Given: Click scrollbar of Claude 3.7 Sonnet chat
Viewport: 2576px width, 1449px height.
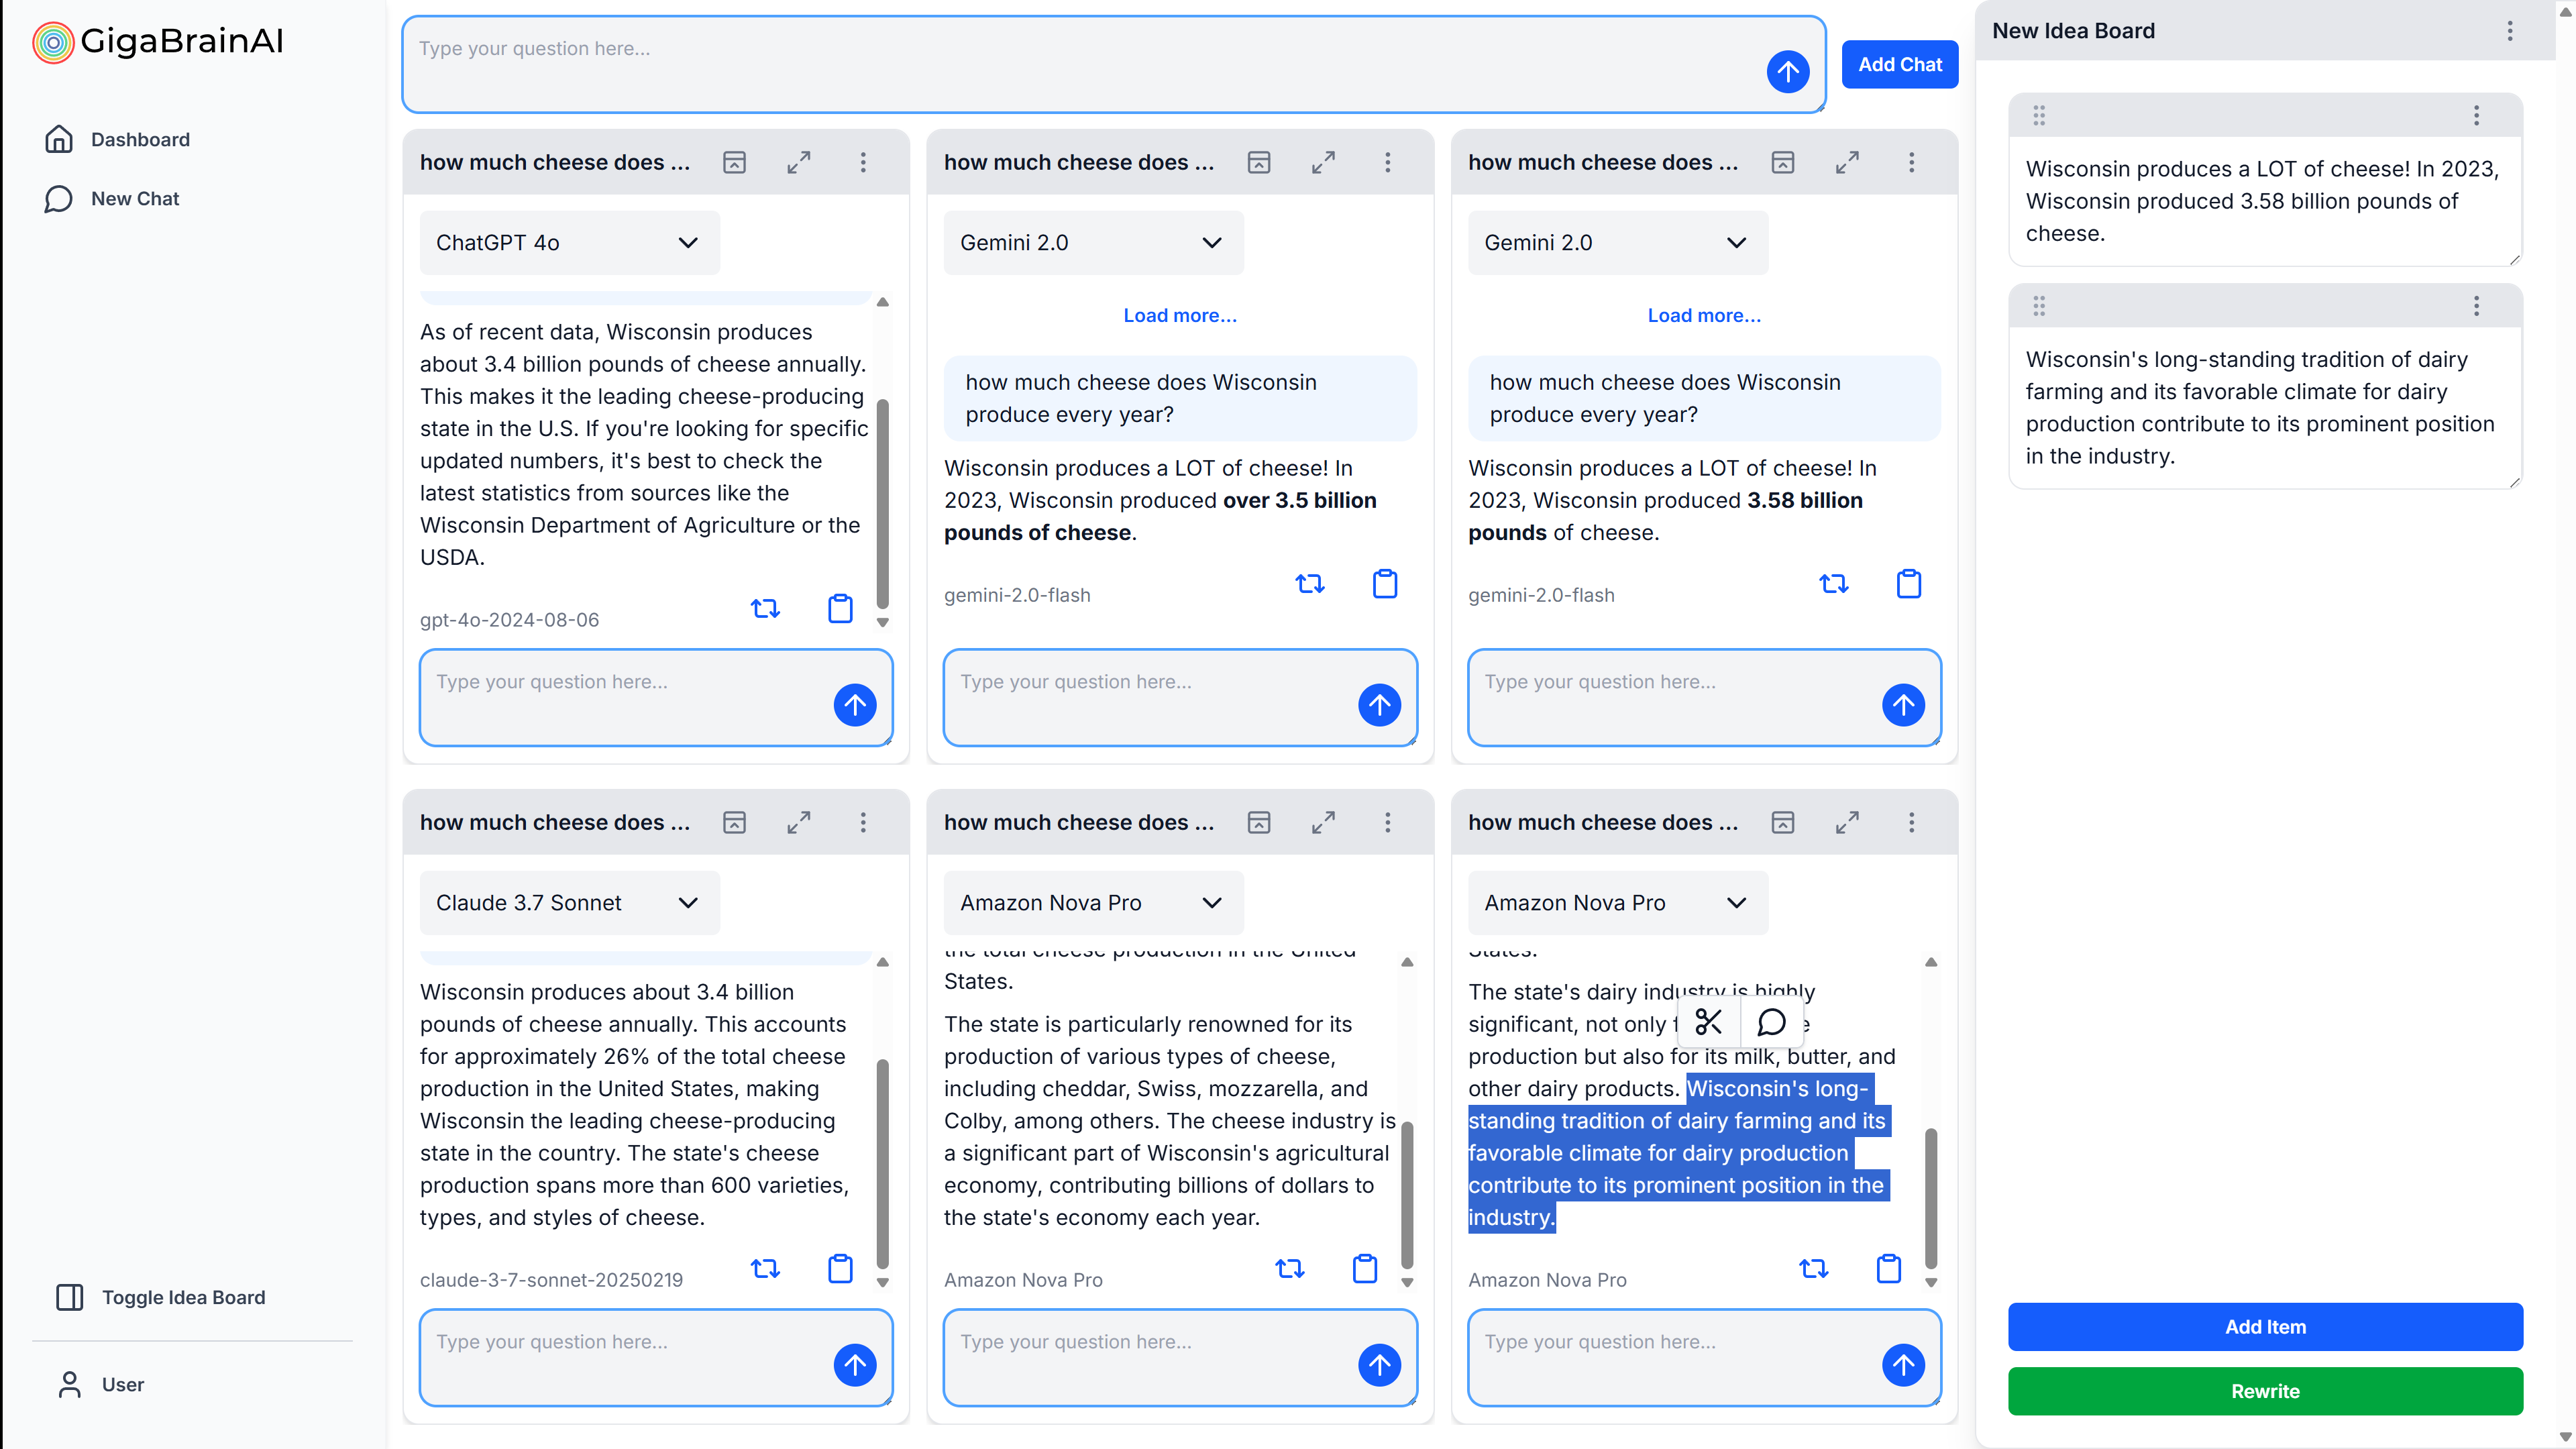Looking at the screenshot, I should point(883,1163).
